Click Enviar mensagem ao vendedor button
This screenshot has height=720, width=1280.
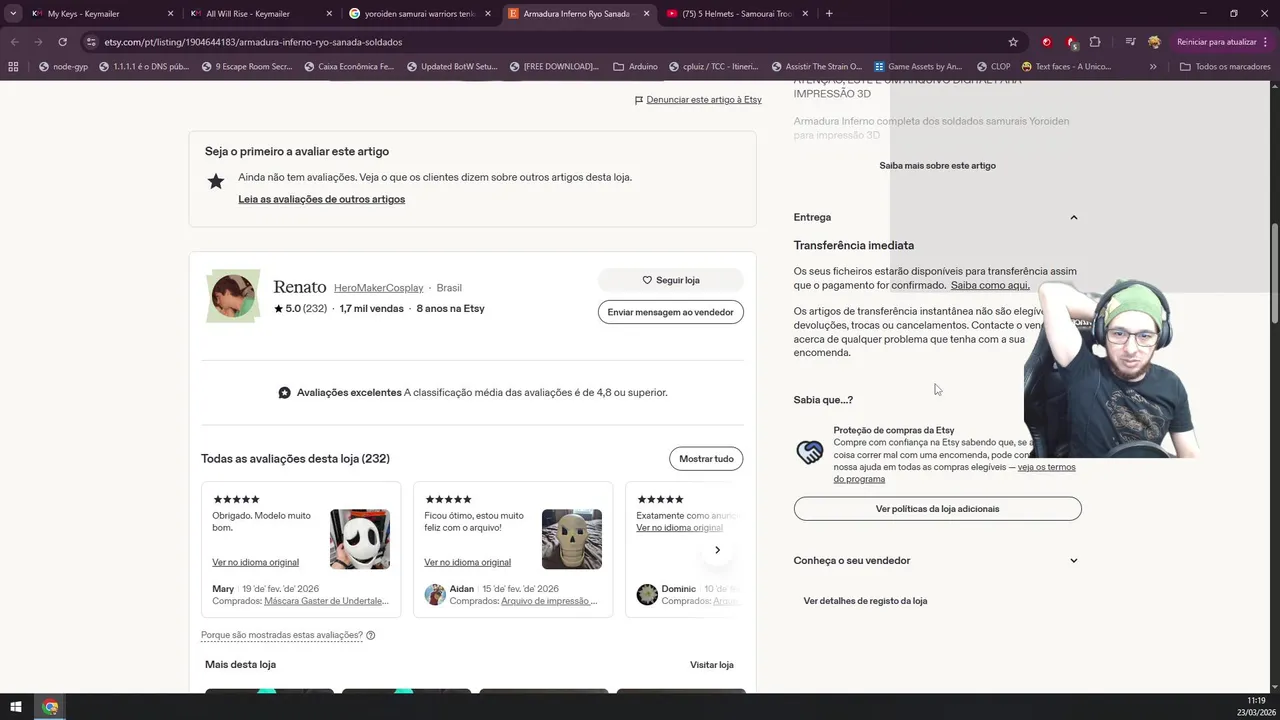point(670,312)
